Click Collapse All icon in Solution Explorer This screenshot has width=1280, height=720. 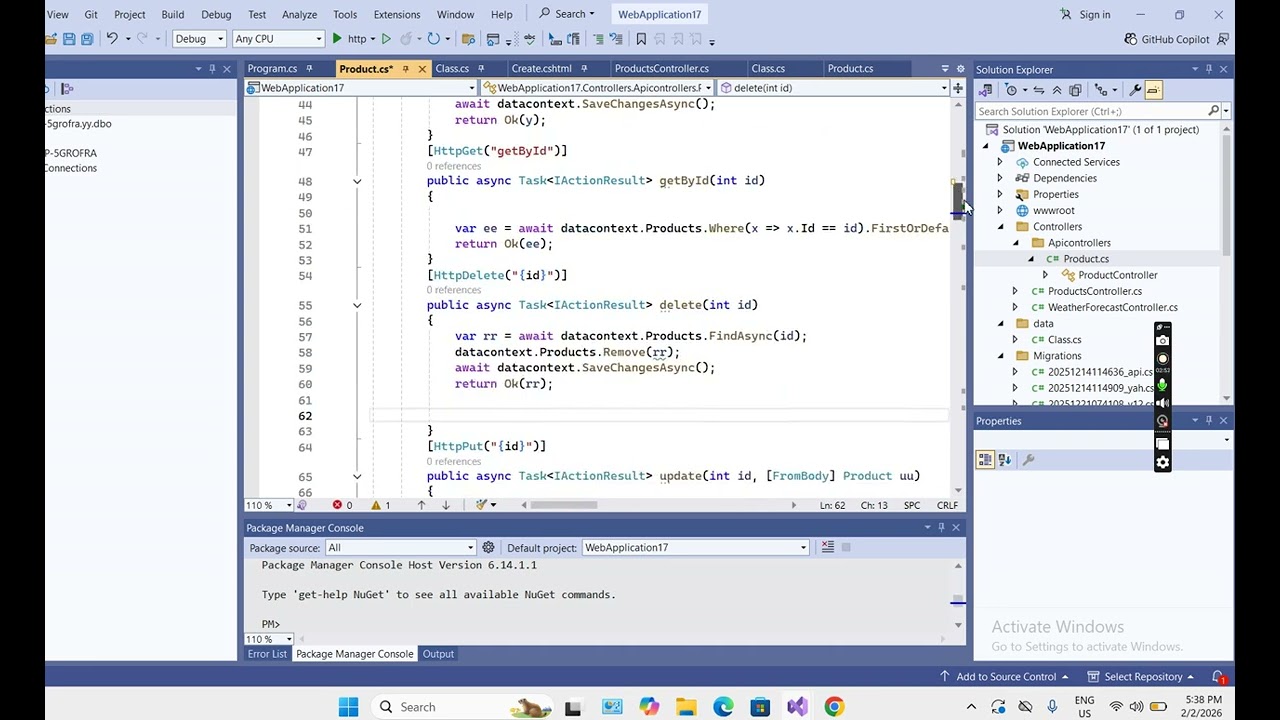1059,90
